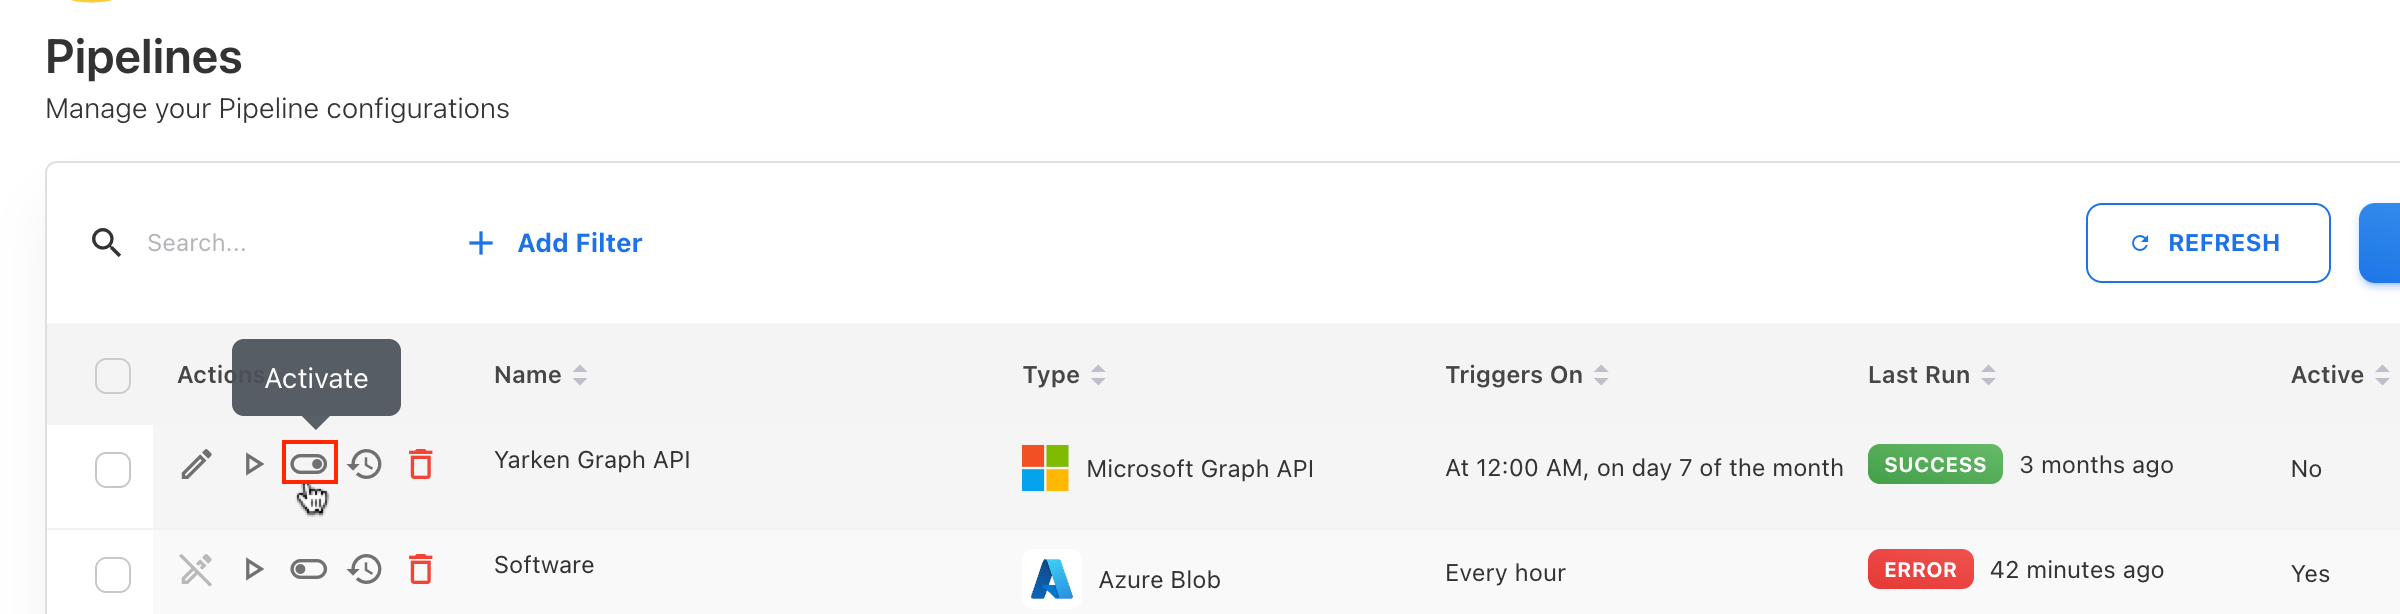Image resolution: width=2400 pixels, height=614 pixels.
Task: Open run history for Software pipeline
Action: (x=365, y=570)
